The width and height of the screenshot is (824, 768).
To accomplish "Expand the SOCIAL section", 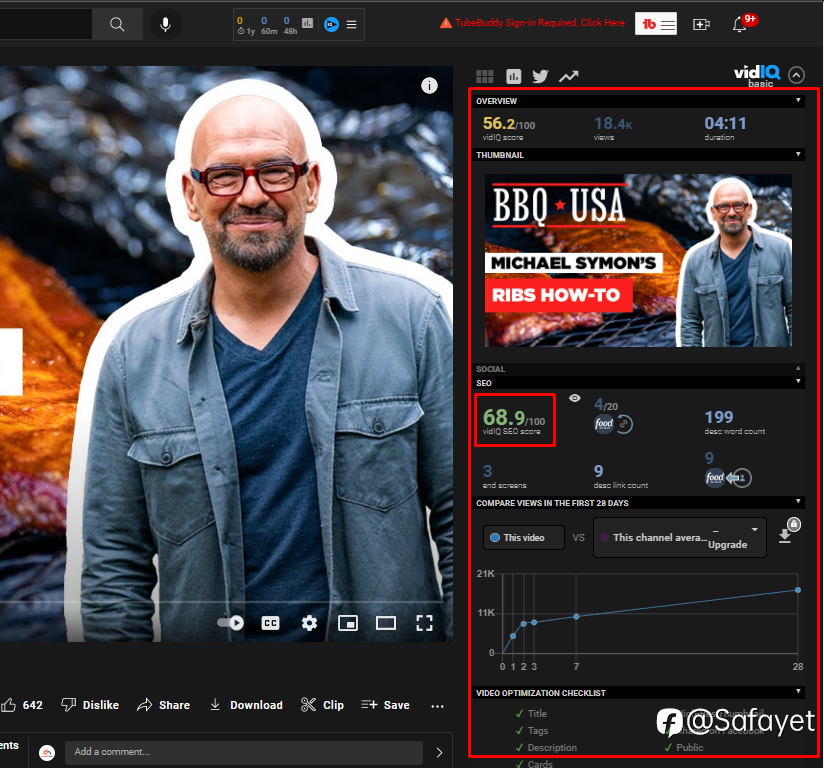I will point(798,368).
